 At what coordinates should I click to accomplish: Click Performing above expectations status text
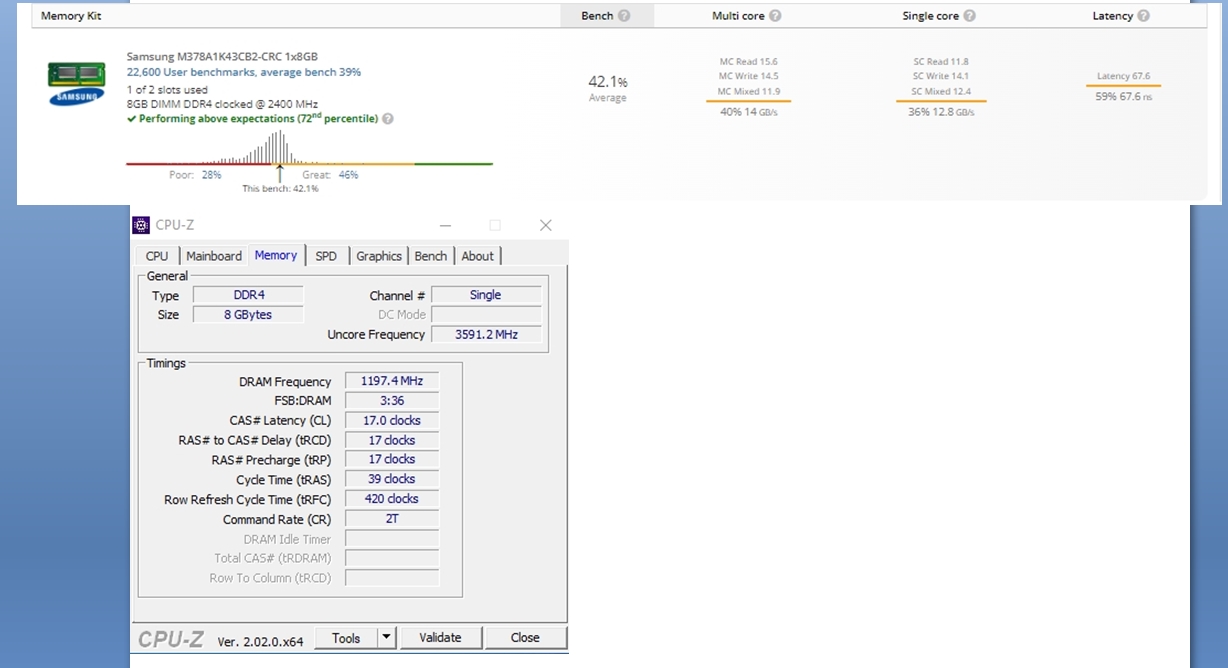click(x=253, y=119)
